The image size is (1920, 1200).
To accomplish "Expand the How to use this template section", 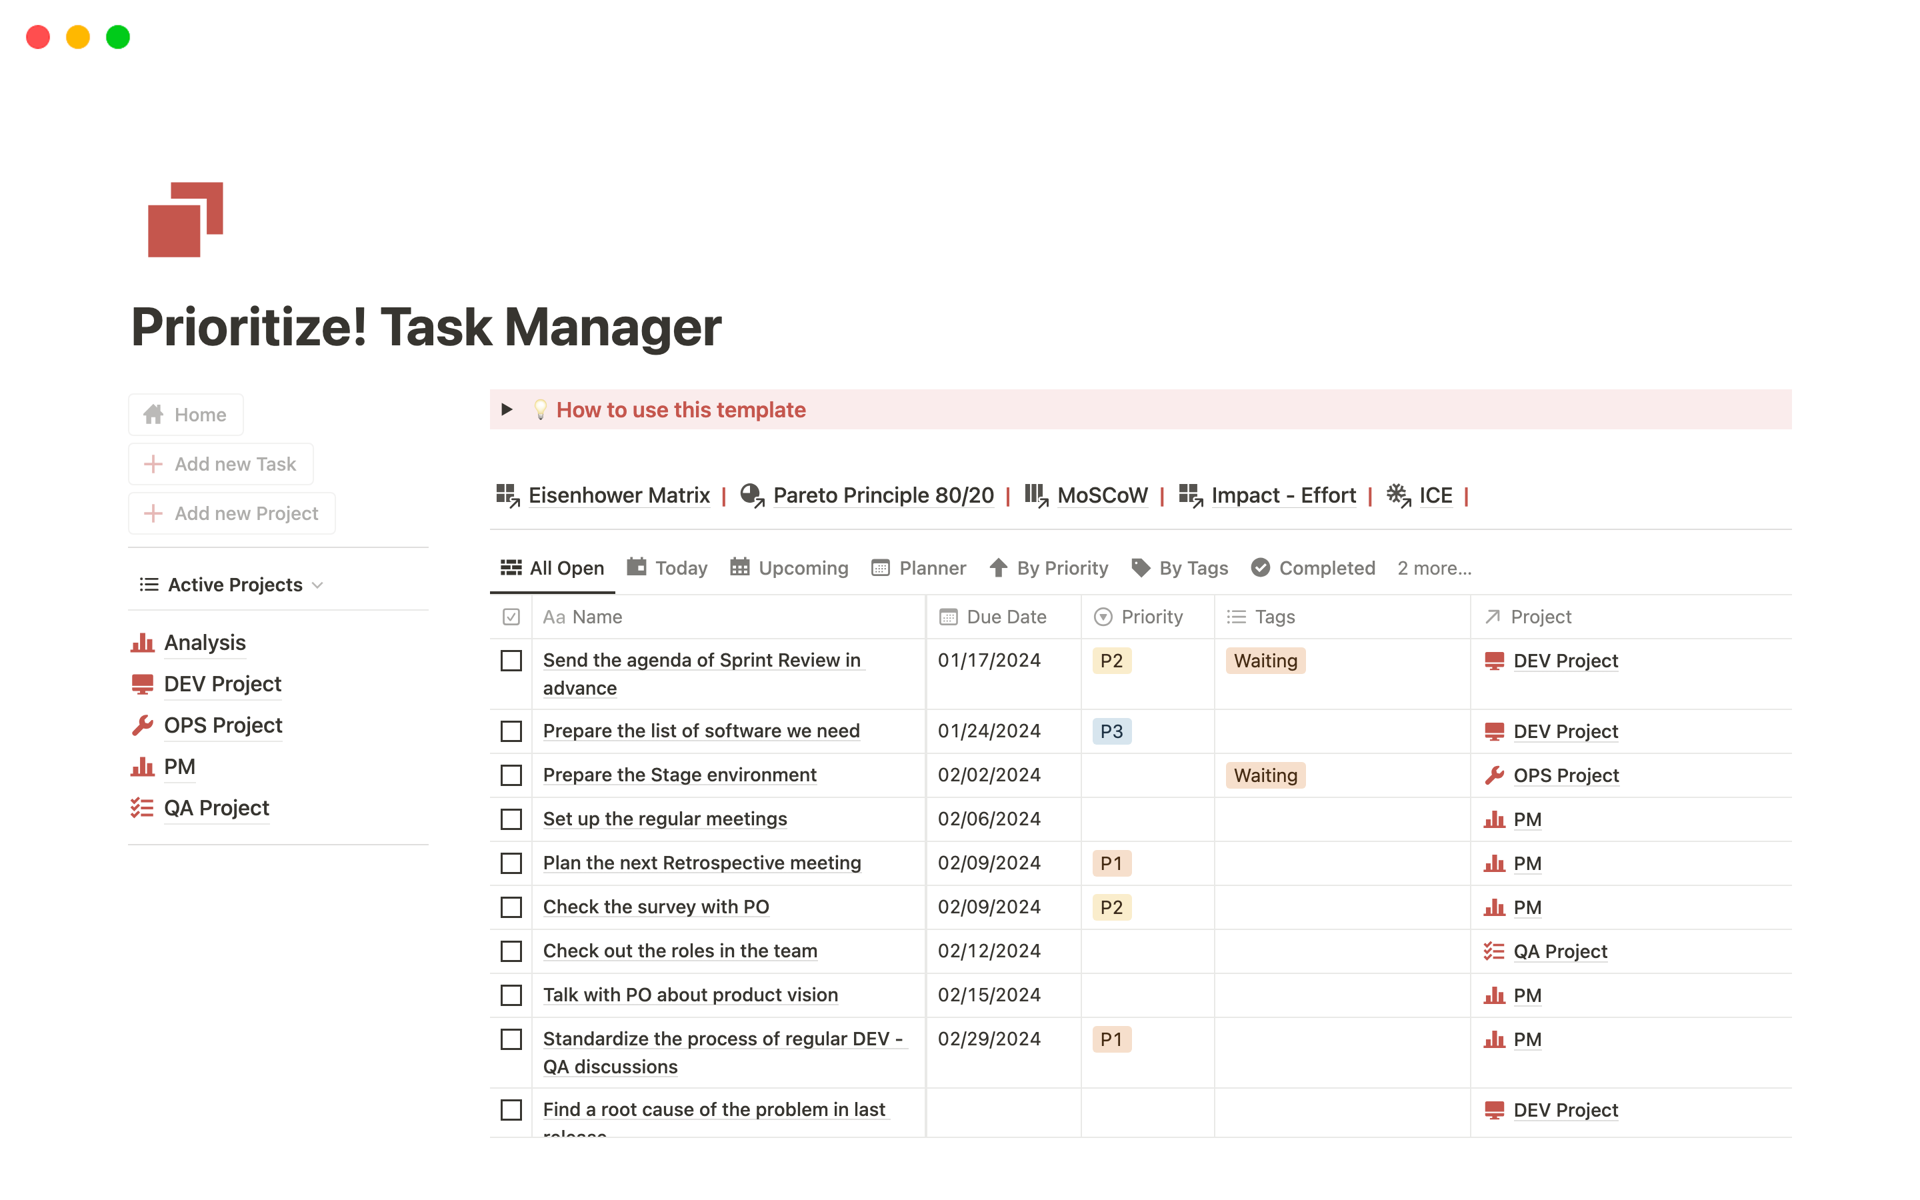I will (x=506, y=409).
